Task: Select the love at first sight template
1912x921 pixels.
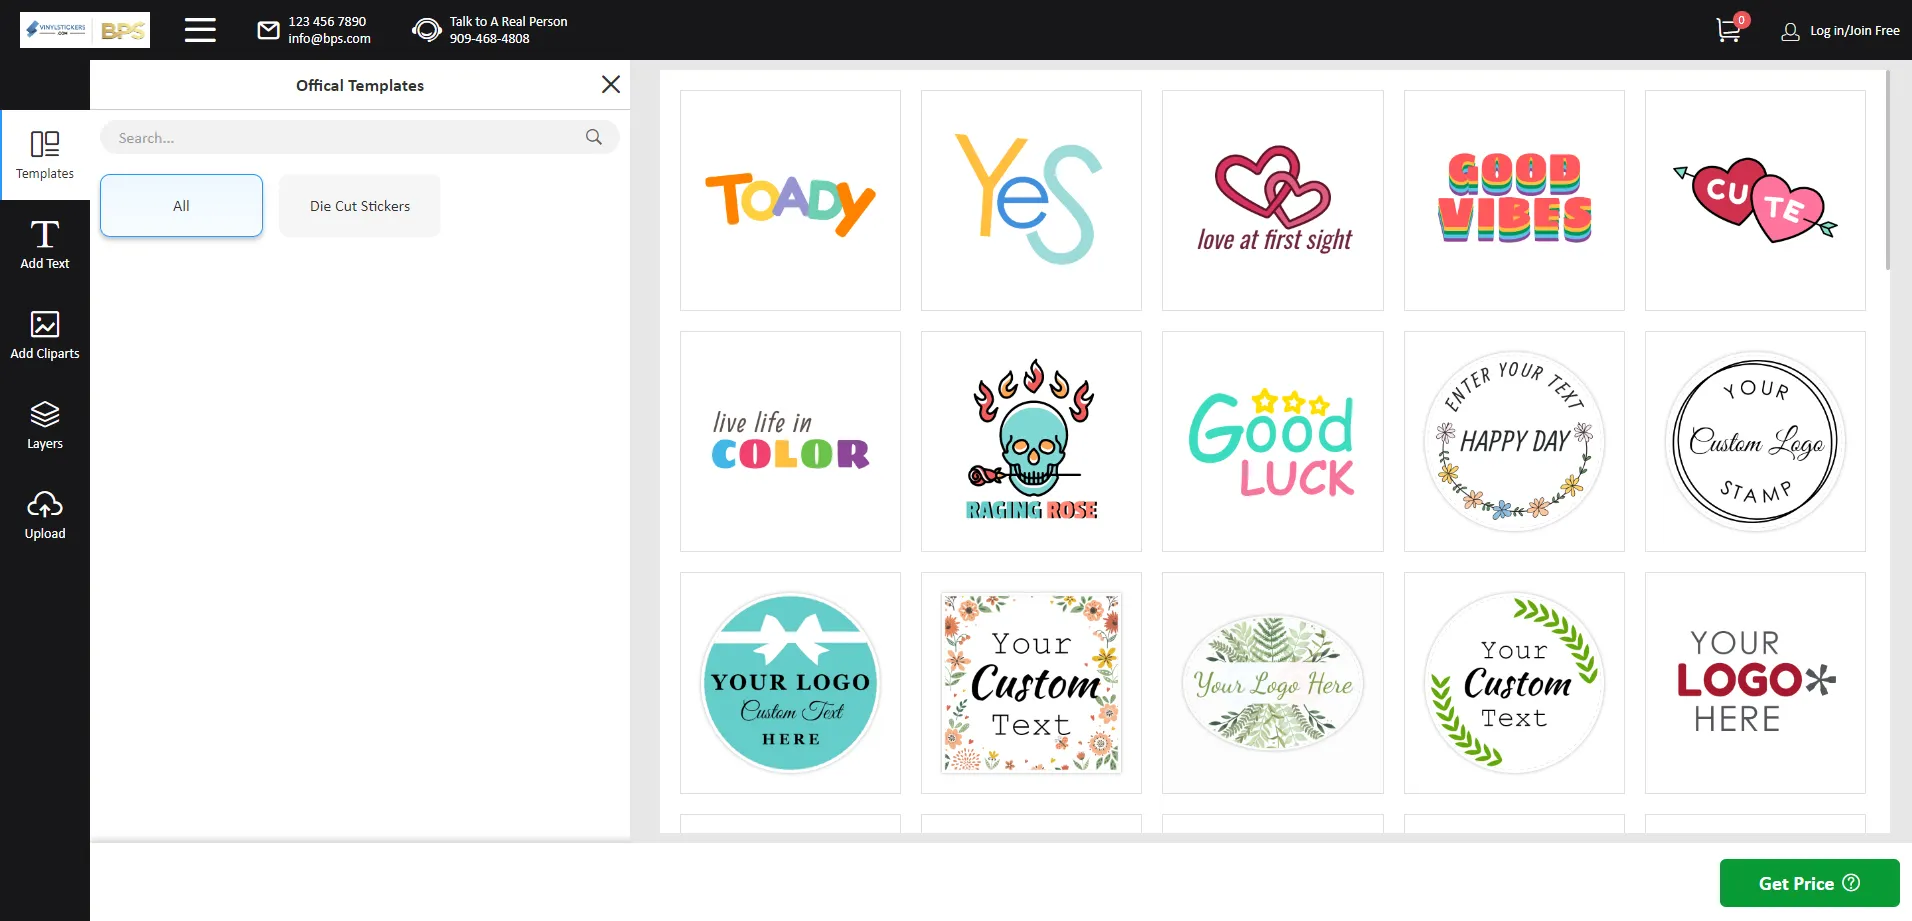Action: point(1272,200)
